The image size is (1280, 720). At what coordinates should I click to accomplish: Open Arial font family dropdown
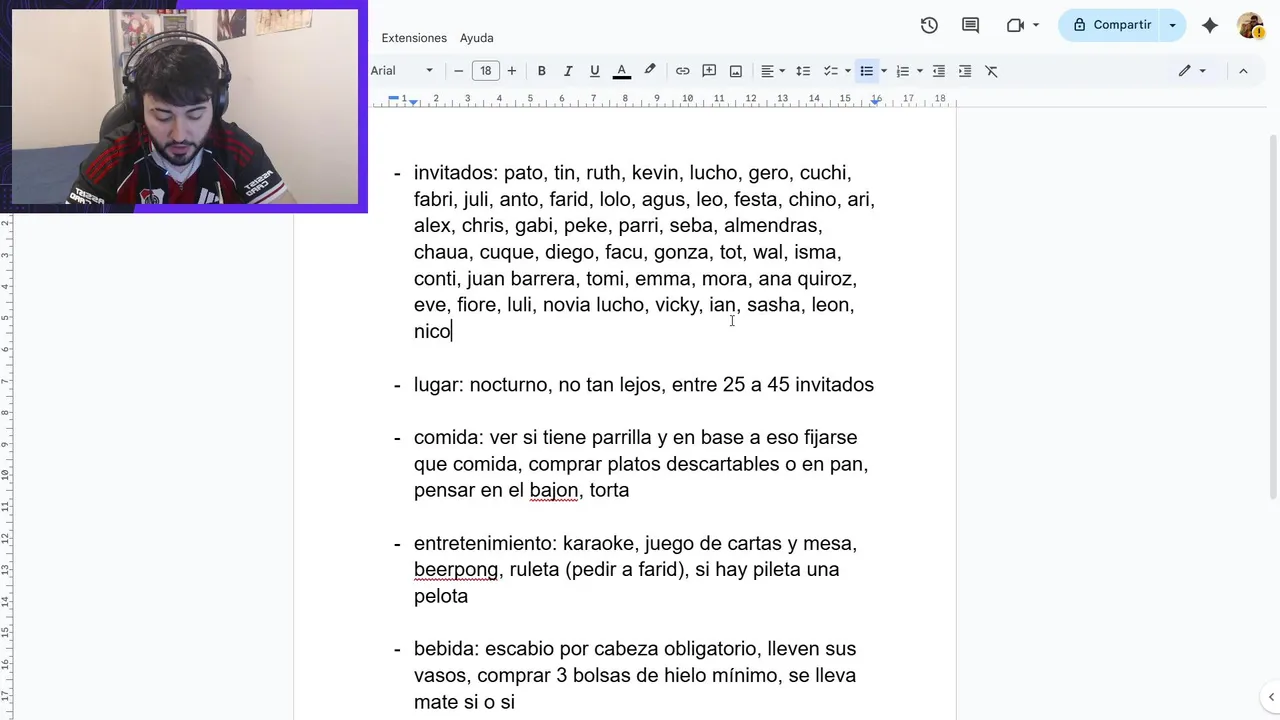(x=402, y=71)
